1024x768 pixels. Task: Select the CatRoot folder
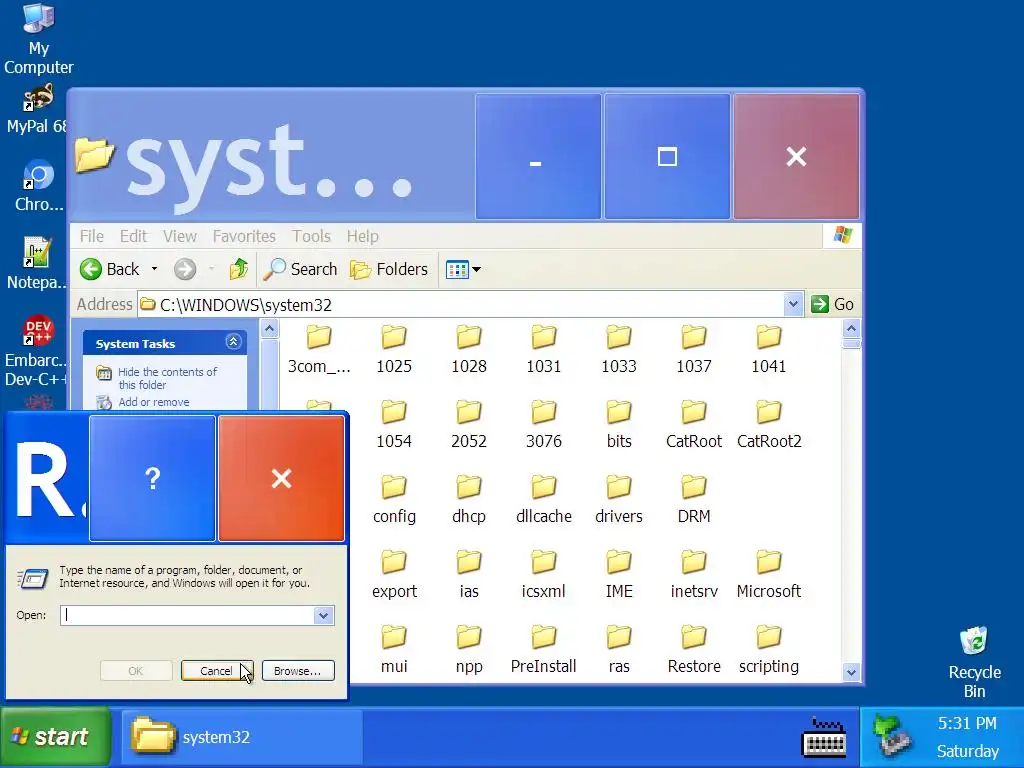[x=694, y=425]
